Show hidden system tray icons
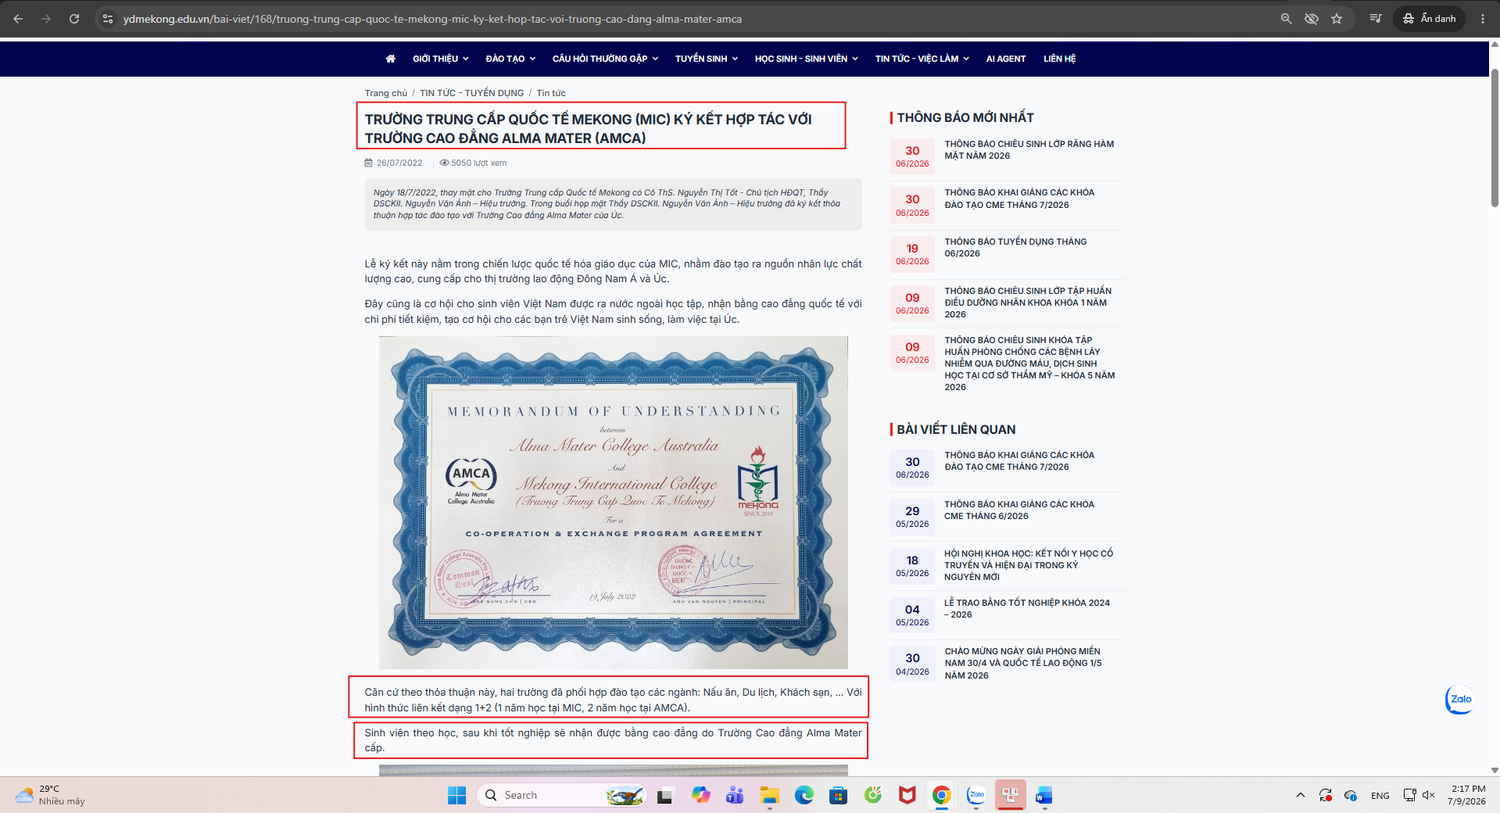 pyautogui.click(x=1300, y=795)
